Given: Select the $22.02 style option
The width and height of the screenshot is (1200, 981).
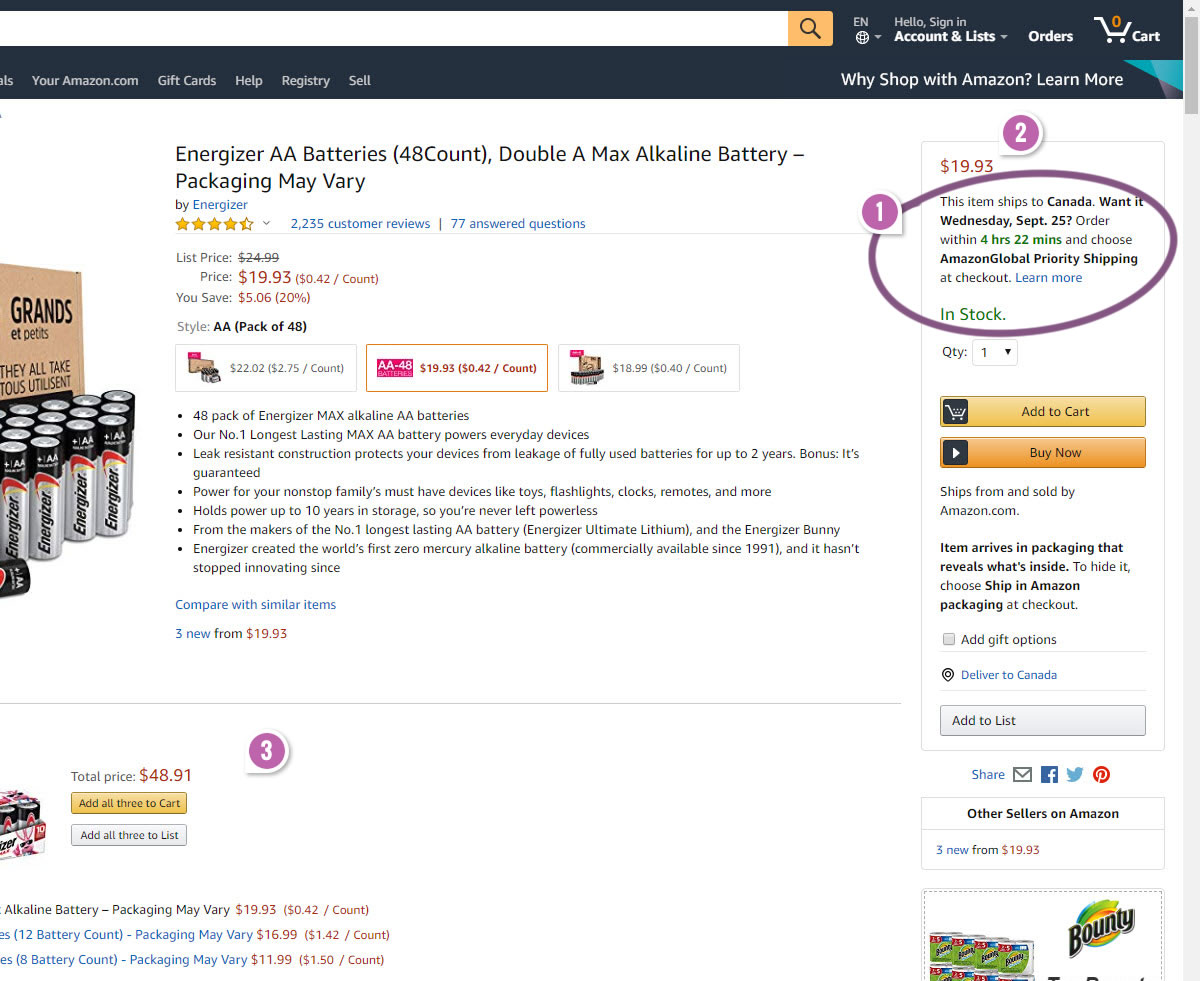Looking at the screenshot, I should coord(266,368).
